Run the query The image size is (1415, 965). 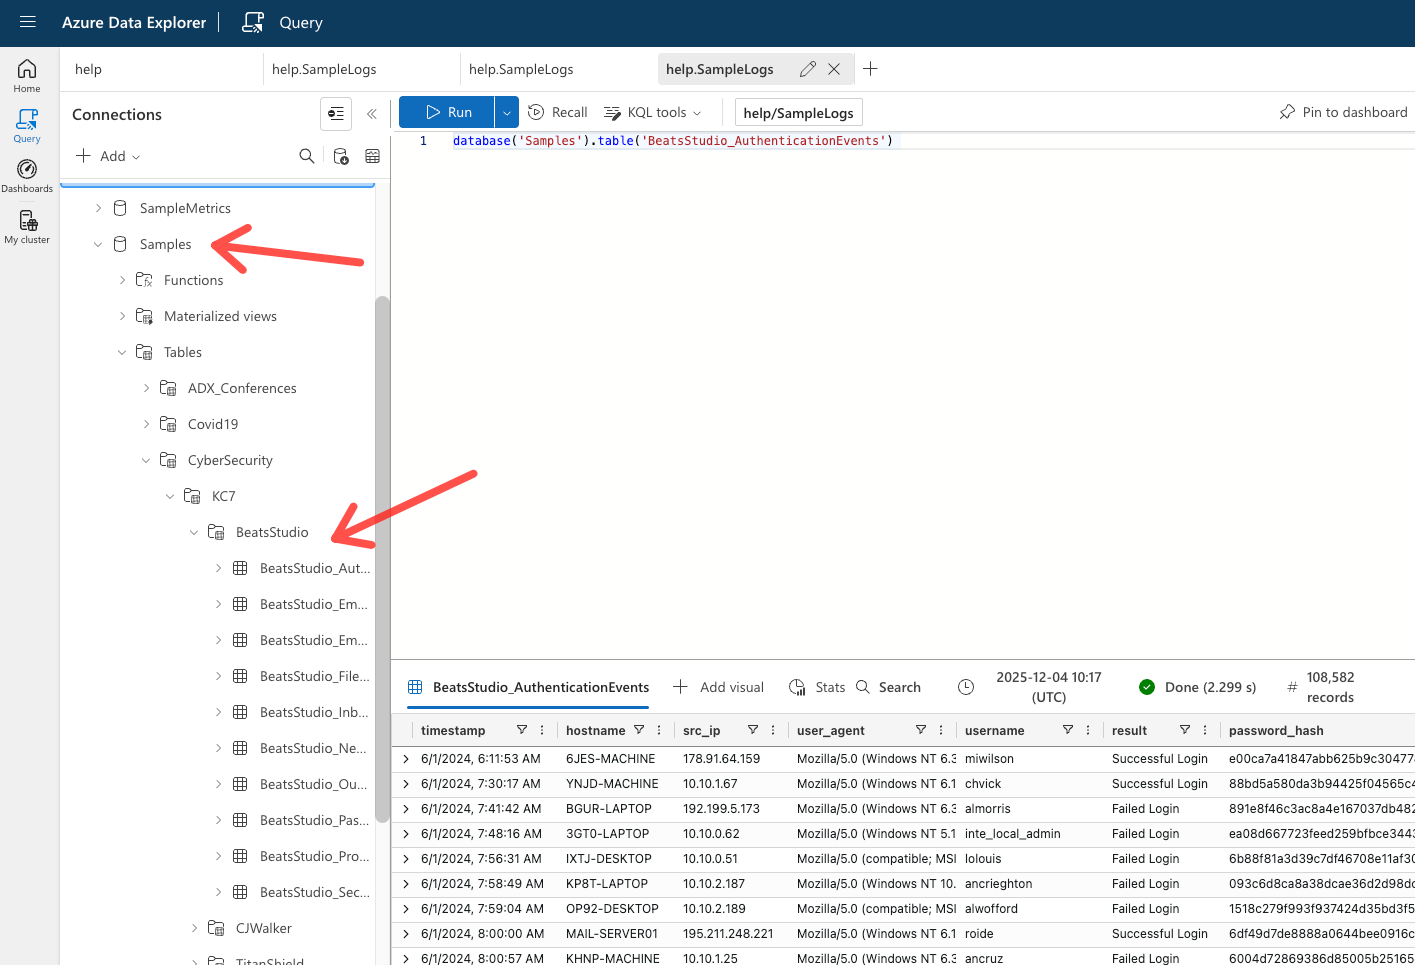click(x=447, y=112)
